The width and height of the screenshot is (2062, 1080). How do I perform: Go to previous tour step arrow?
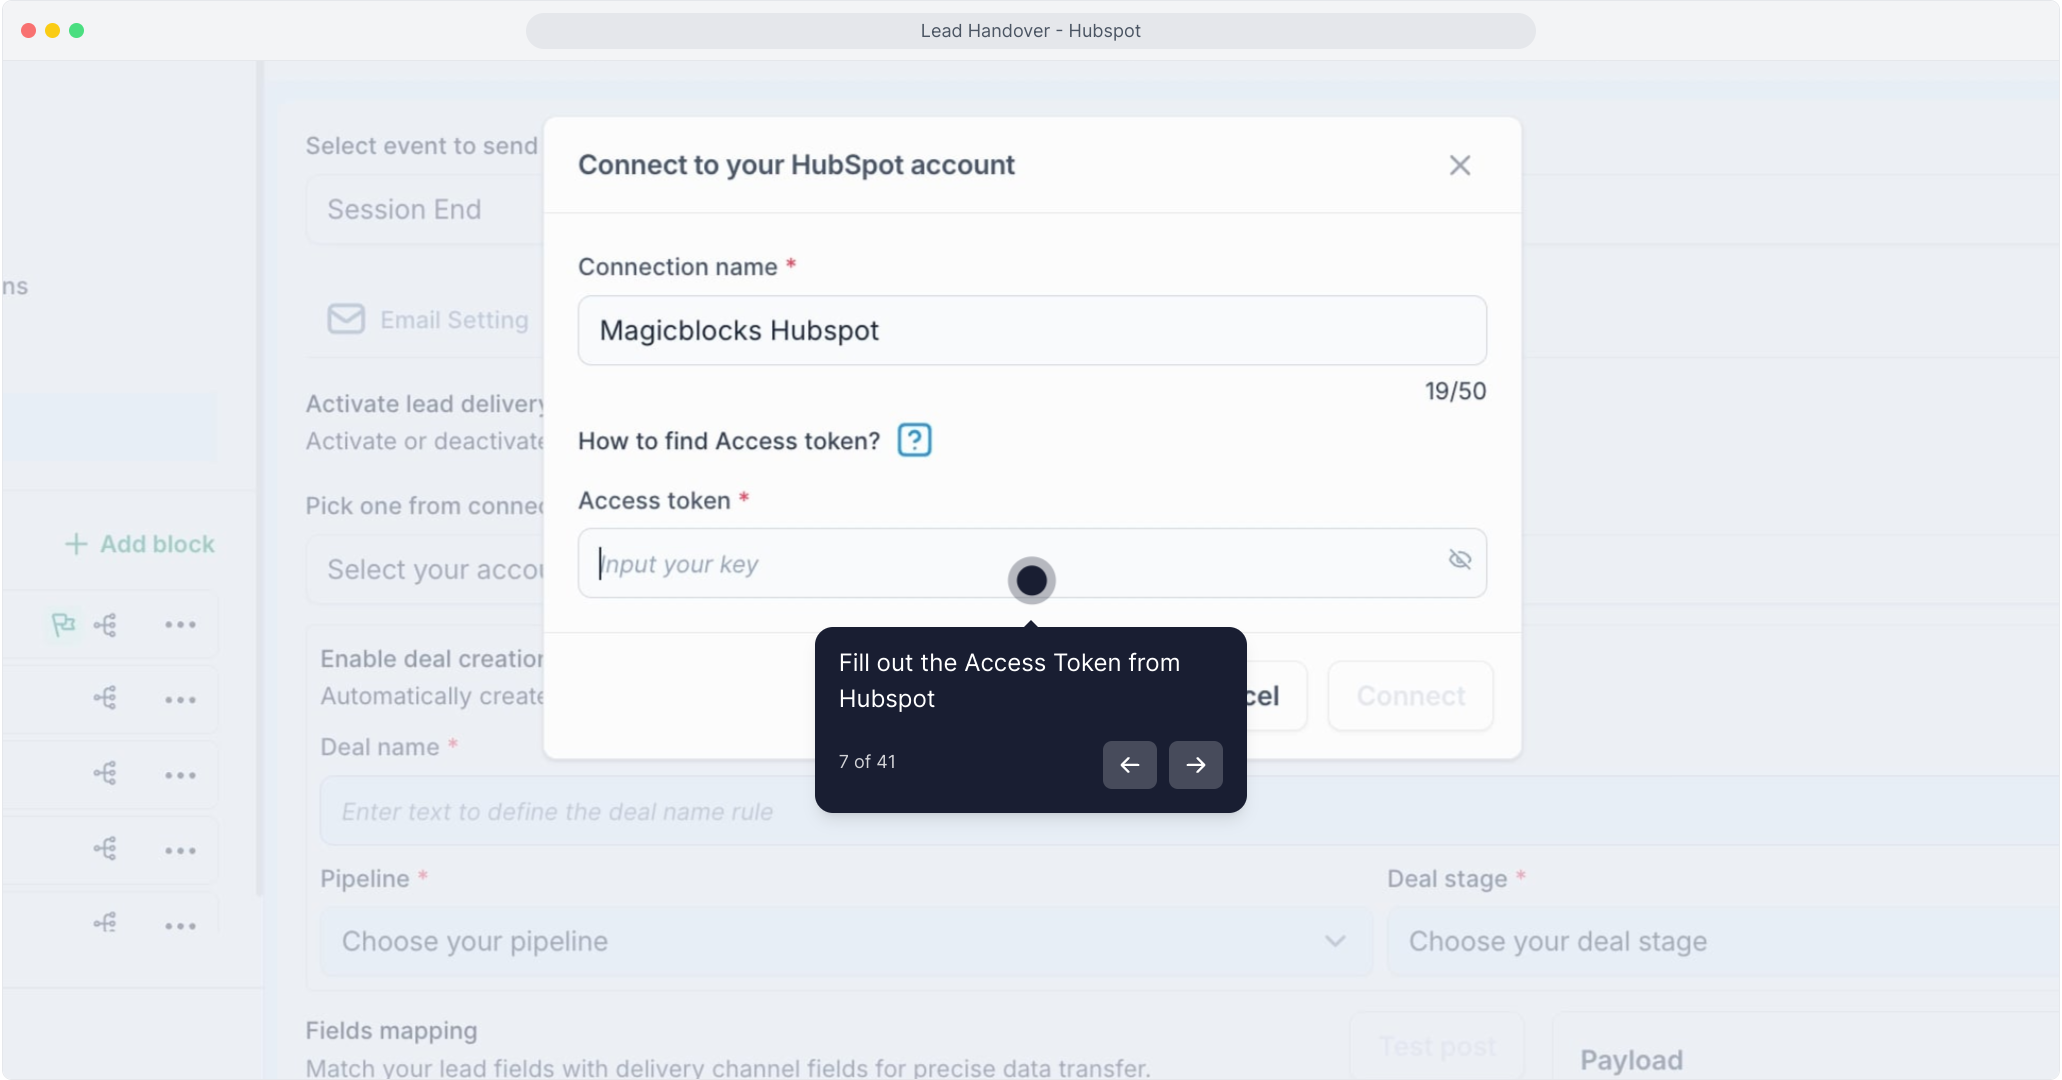(x=1129, y=765)
